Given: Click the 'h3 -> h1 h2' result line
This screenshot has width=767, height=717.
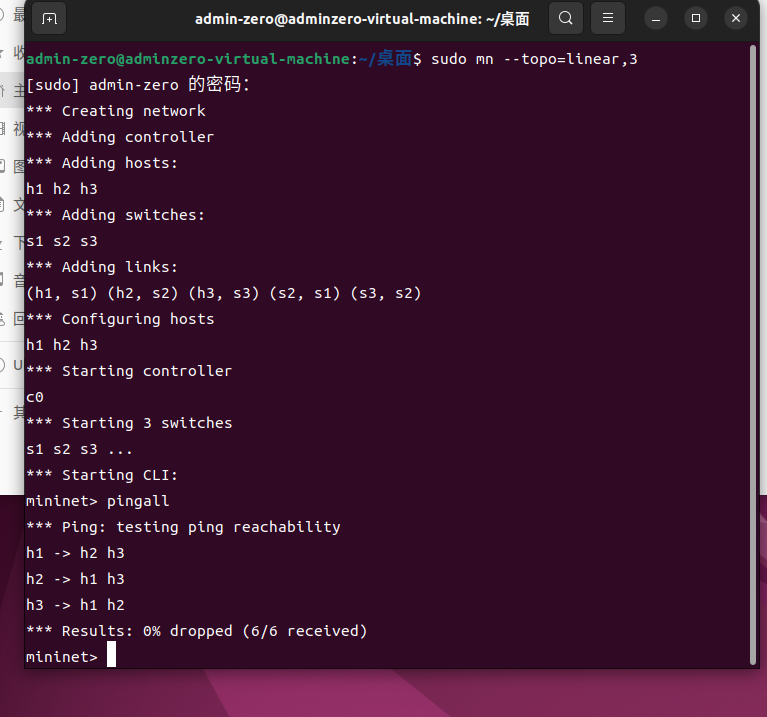Looking at the screenshot, I should pos(75,605).
